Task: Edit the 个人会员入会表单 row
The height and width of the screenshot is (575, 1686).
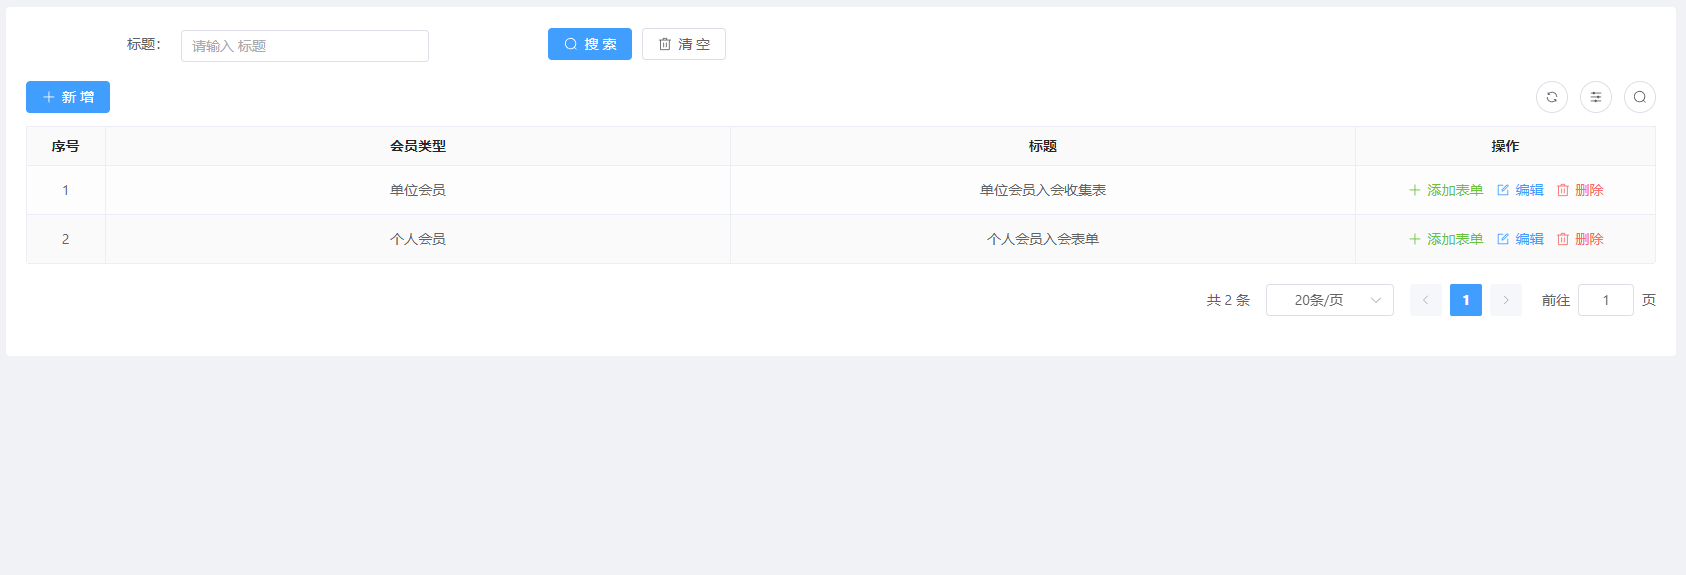Action: 1520,239
